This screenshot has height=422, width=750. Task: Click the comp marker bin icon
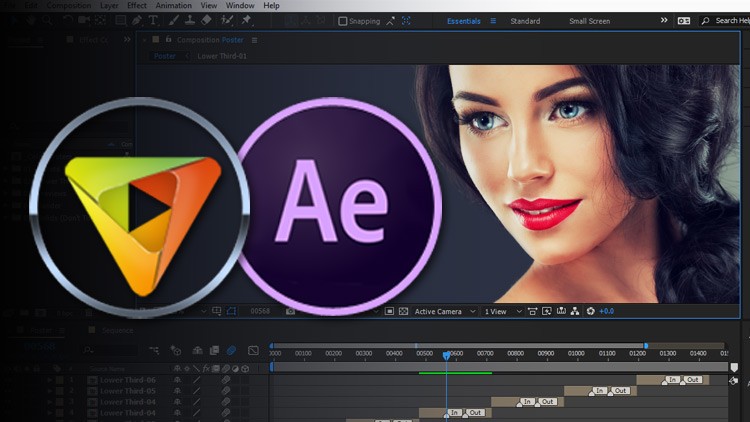[x=734, y=367]
